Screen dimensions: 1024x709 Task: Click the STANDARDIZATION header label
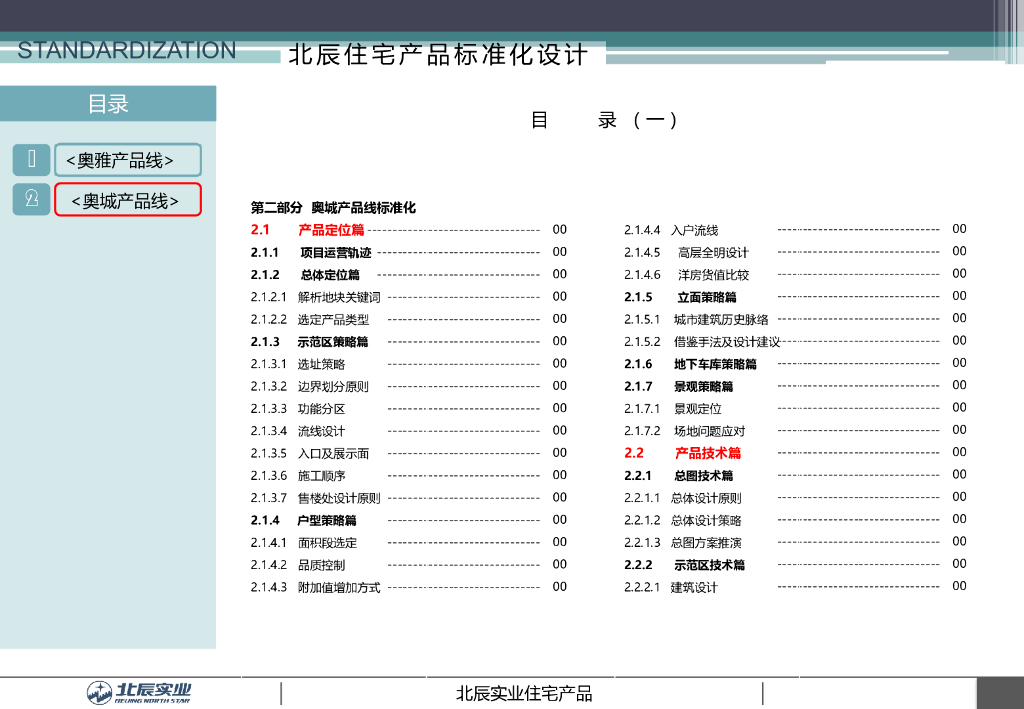coord(127,50)
